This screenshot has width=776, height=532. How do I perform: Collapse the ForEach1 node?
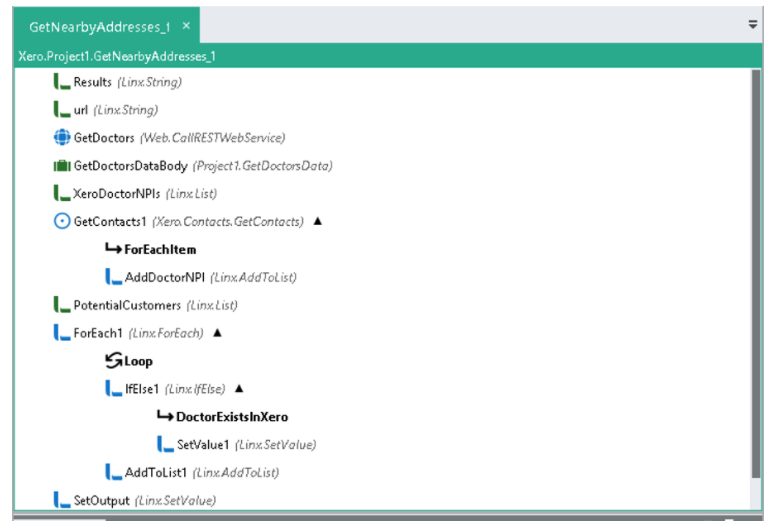(217, 333)
